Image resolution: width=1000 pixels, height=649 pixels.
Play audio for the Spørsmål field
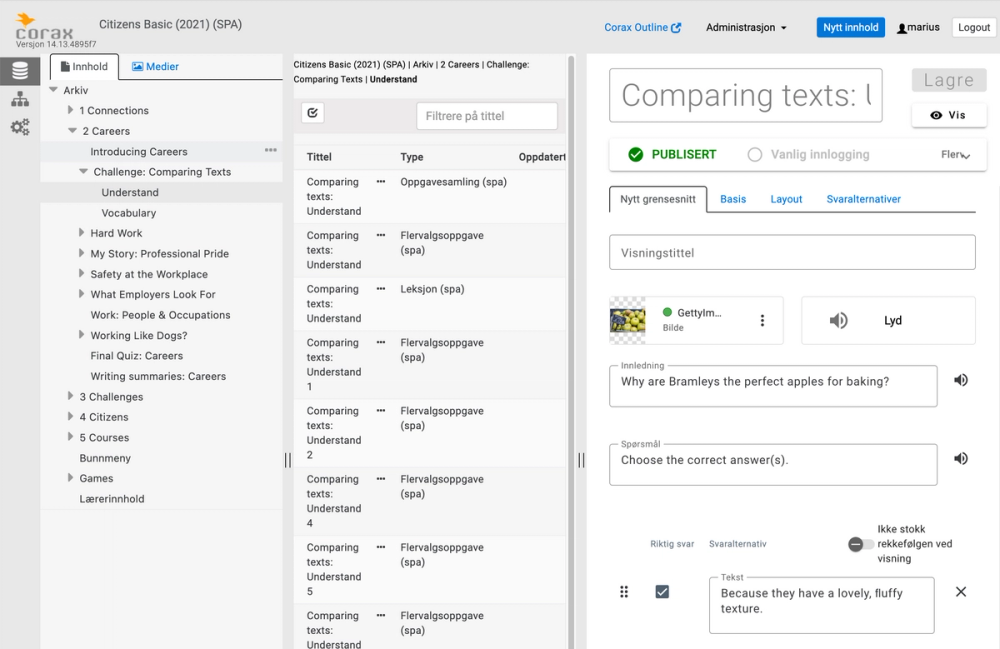coord(961,459)
